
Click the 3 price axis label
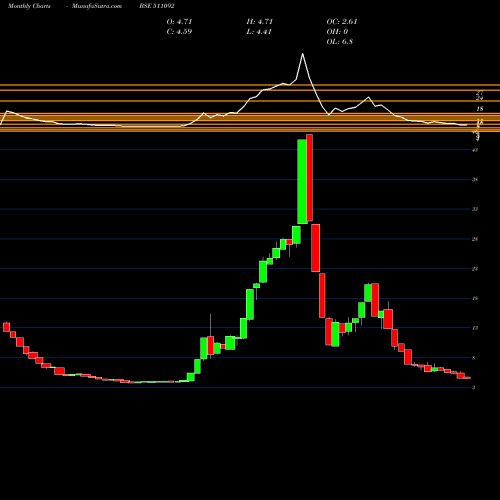pyautogui.click(x=474, y=388)
